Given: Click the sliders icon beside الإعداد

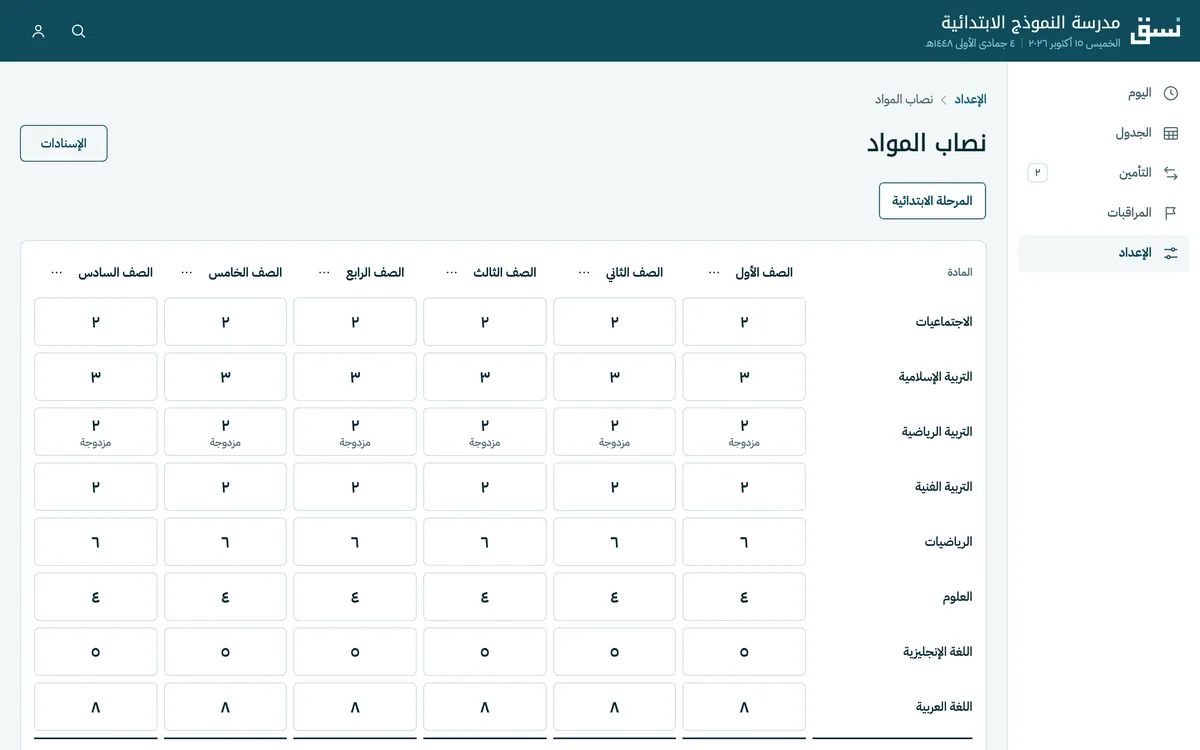Looking at the screenshot, I should click(1171, 253).
